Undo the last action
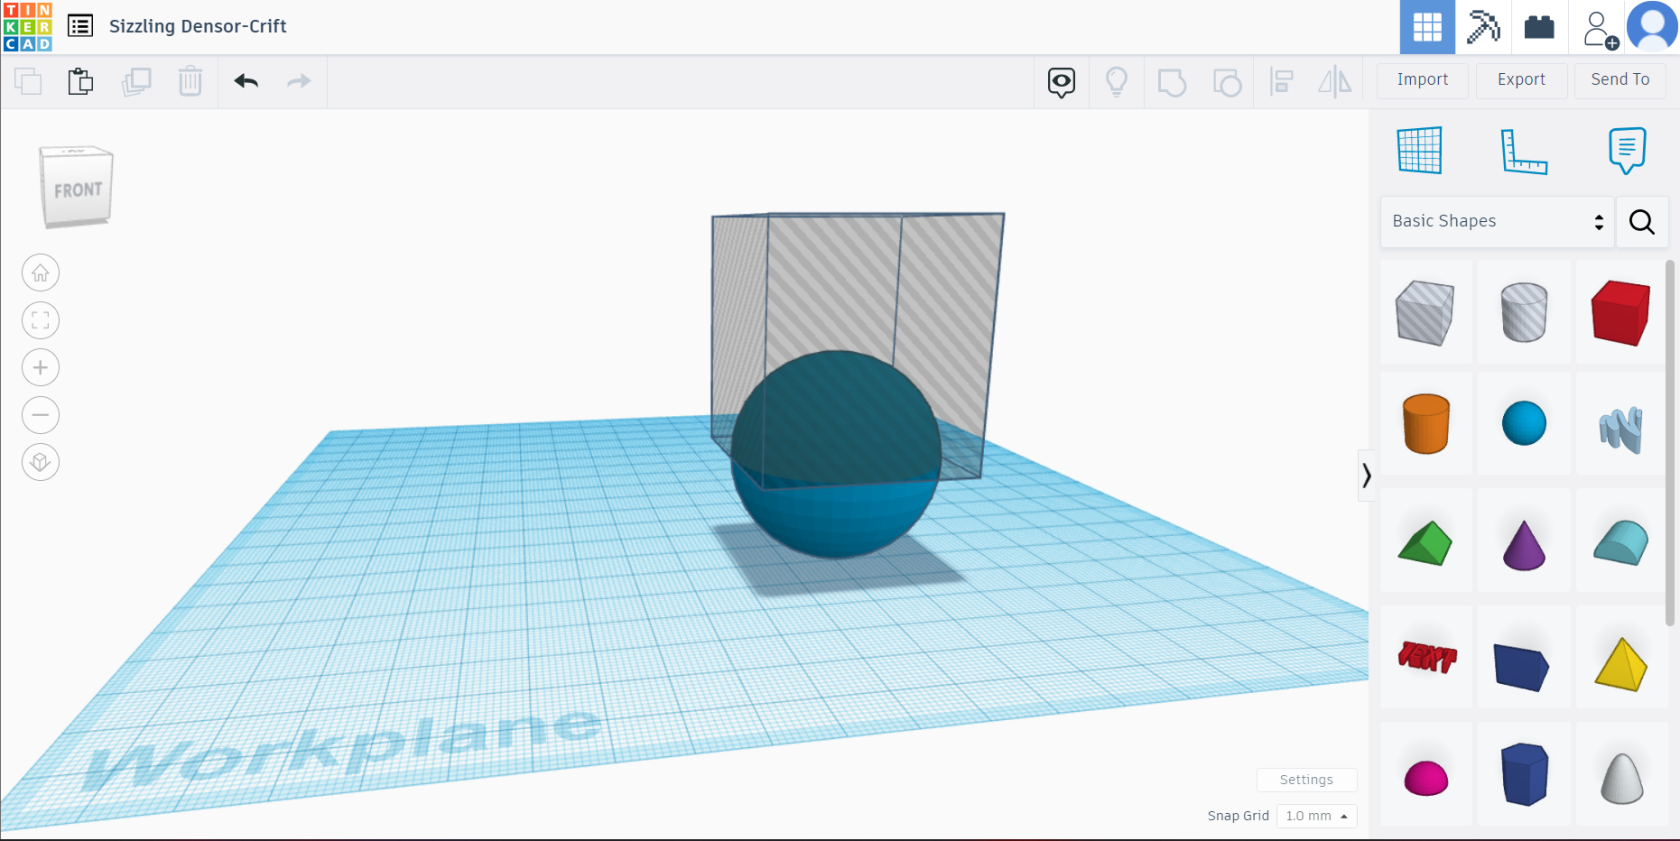The image size is (1680, 841). pyautogui.click(x=246, y=81)
